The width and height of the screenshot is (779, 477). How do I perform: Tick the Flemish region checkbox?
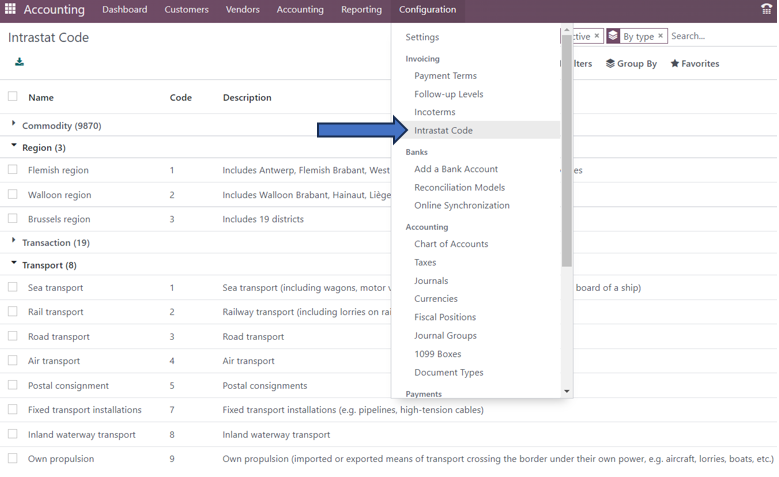tap(13, 170)
